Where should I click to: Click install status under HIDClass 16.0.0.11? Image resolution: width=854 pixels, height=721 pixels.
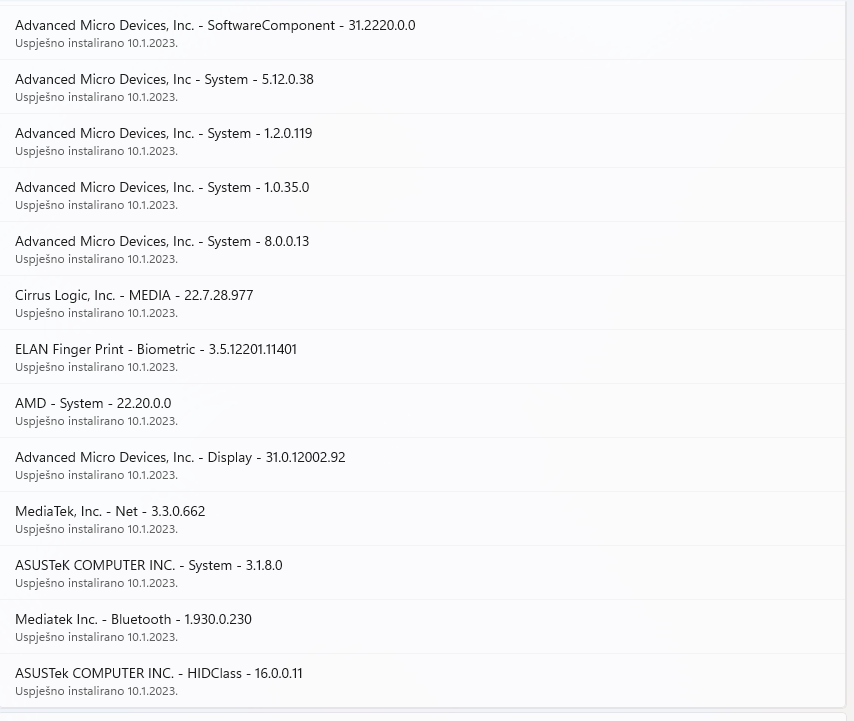pos(96,691)
